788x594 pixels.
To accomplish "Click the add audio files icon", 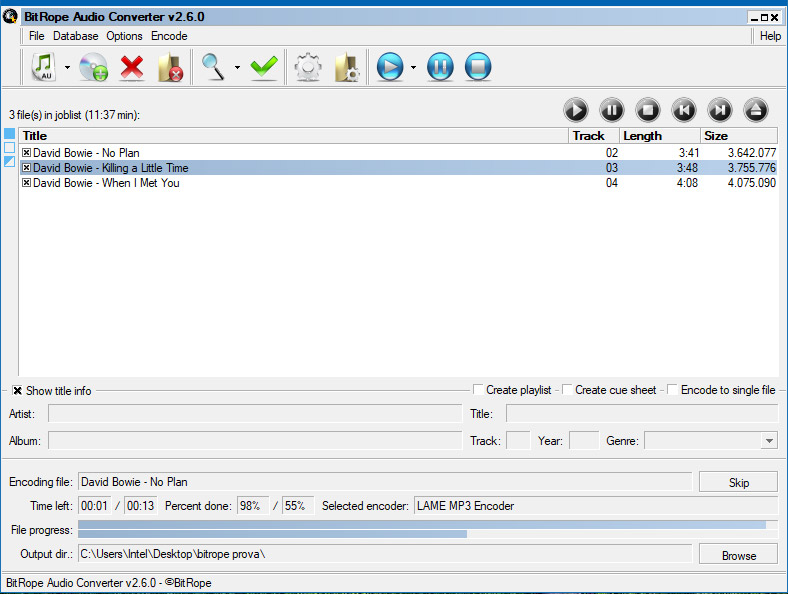I will click(x=43, y=67).
